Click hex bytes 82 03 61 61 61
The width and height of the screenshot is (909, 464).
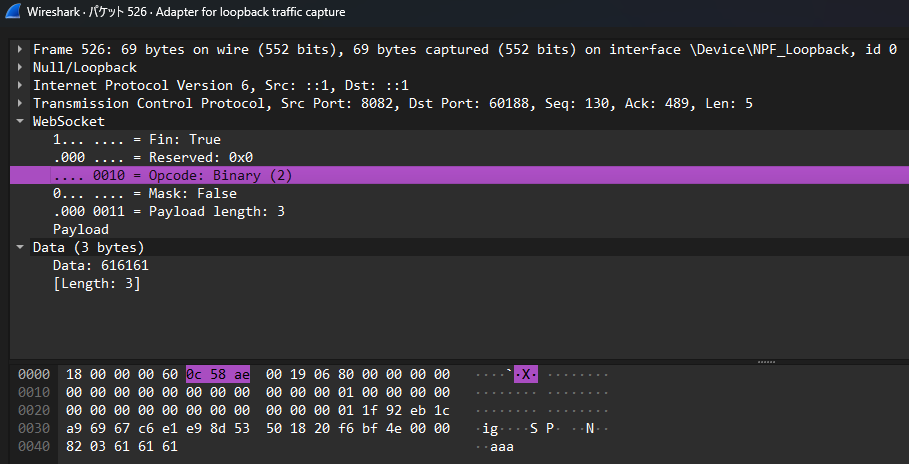click(122, 447)
